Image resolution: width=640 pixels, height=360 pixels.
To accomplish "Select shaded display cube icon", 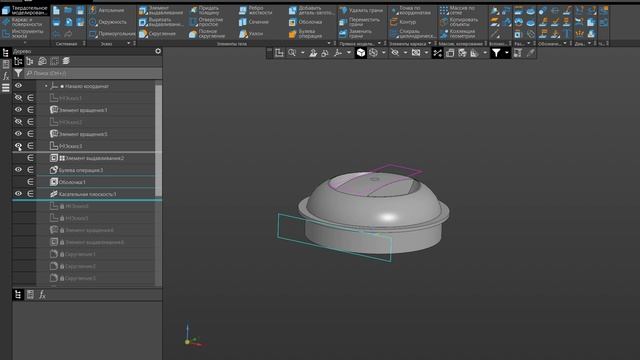I will point(361,53).
